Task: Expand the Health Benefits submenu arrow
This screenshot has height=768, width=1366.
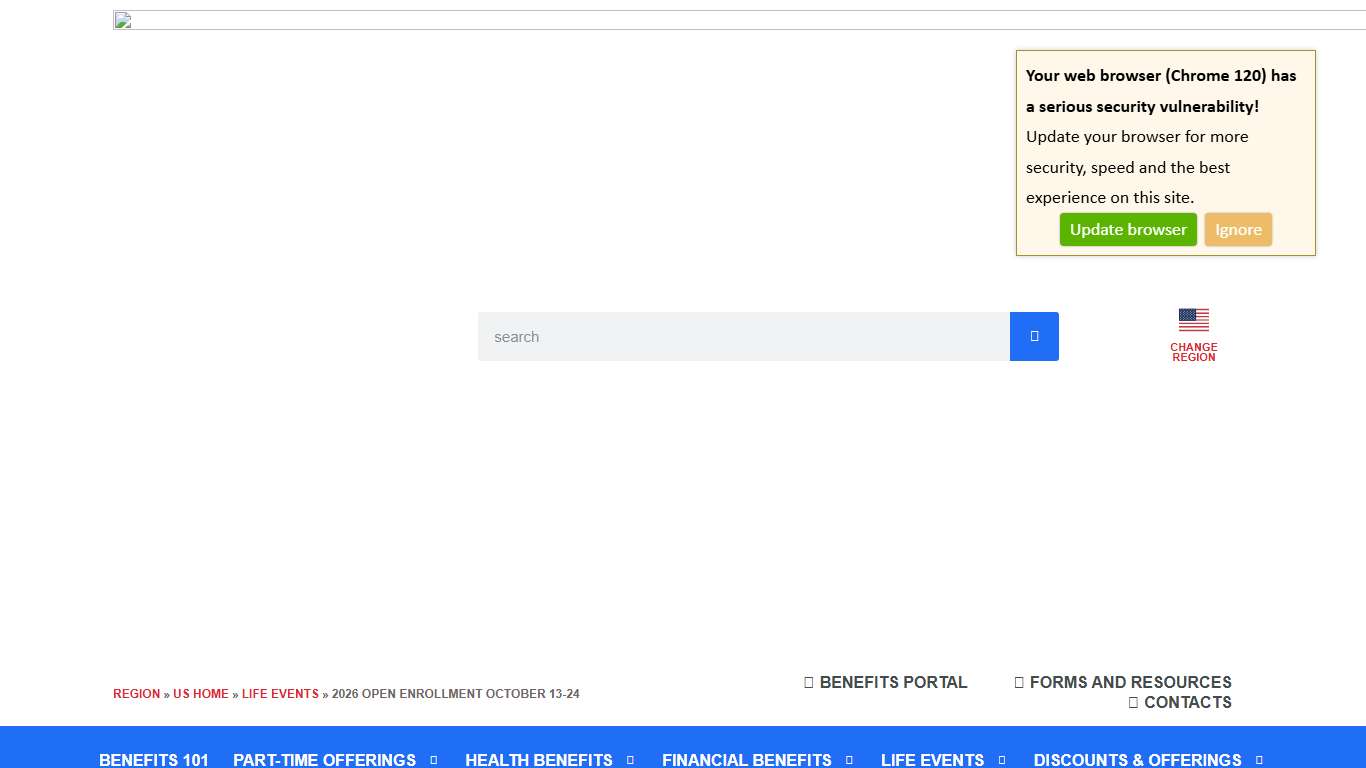Action: (x=631, y=760)
